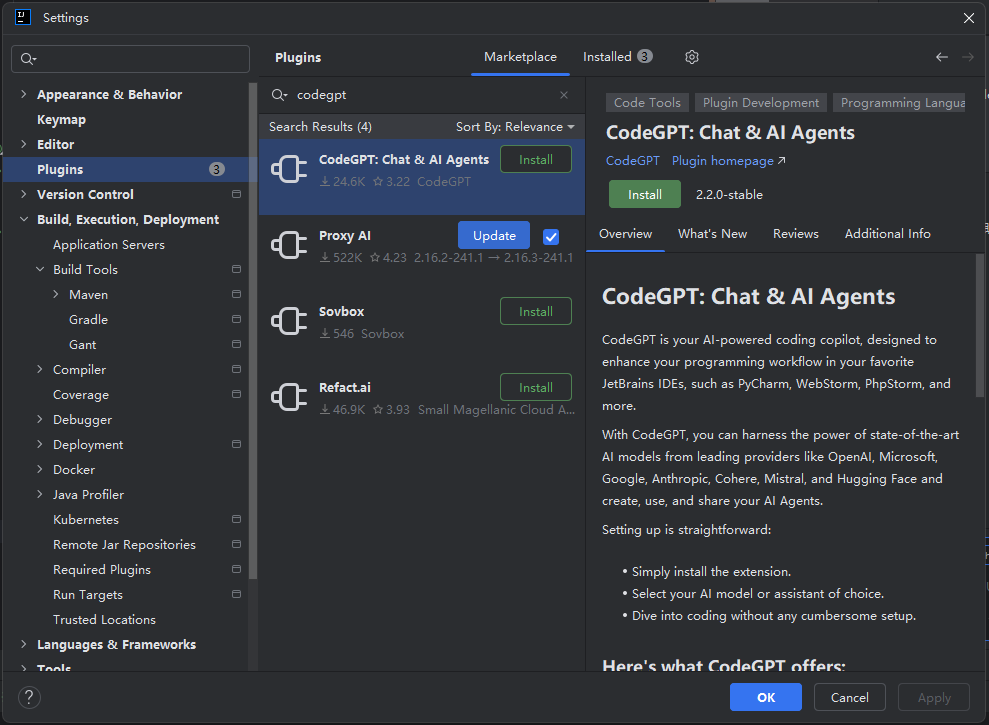989x725 pixels.
Task: Click project-level icon beside Build Tools
Action: (237, 269)
